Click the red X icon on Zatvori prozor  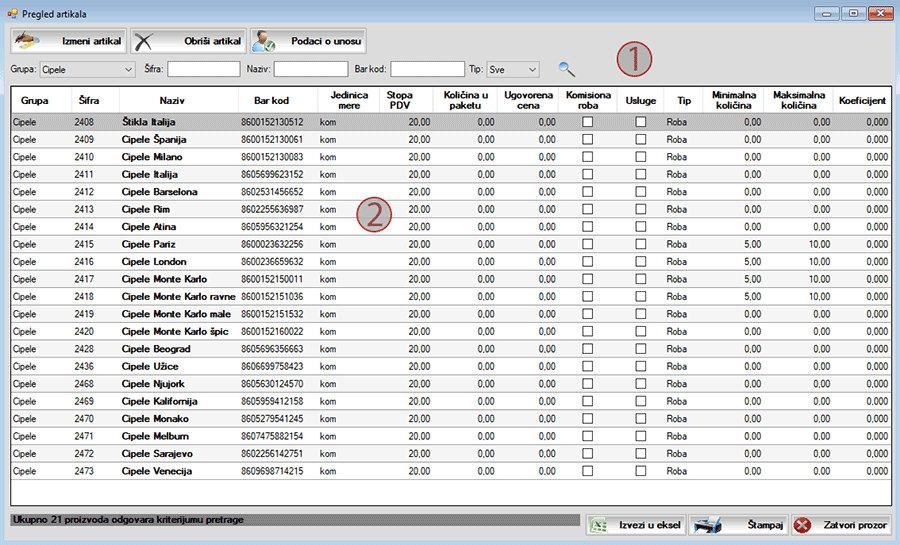click(x=802, y=525)
